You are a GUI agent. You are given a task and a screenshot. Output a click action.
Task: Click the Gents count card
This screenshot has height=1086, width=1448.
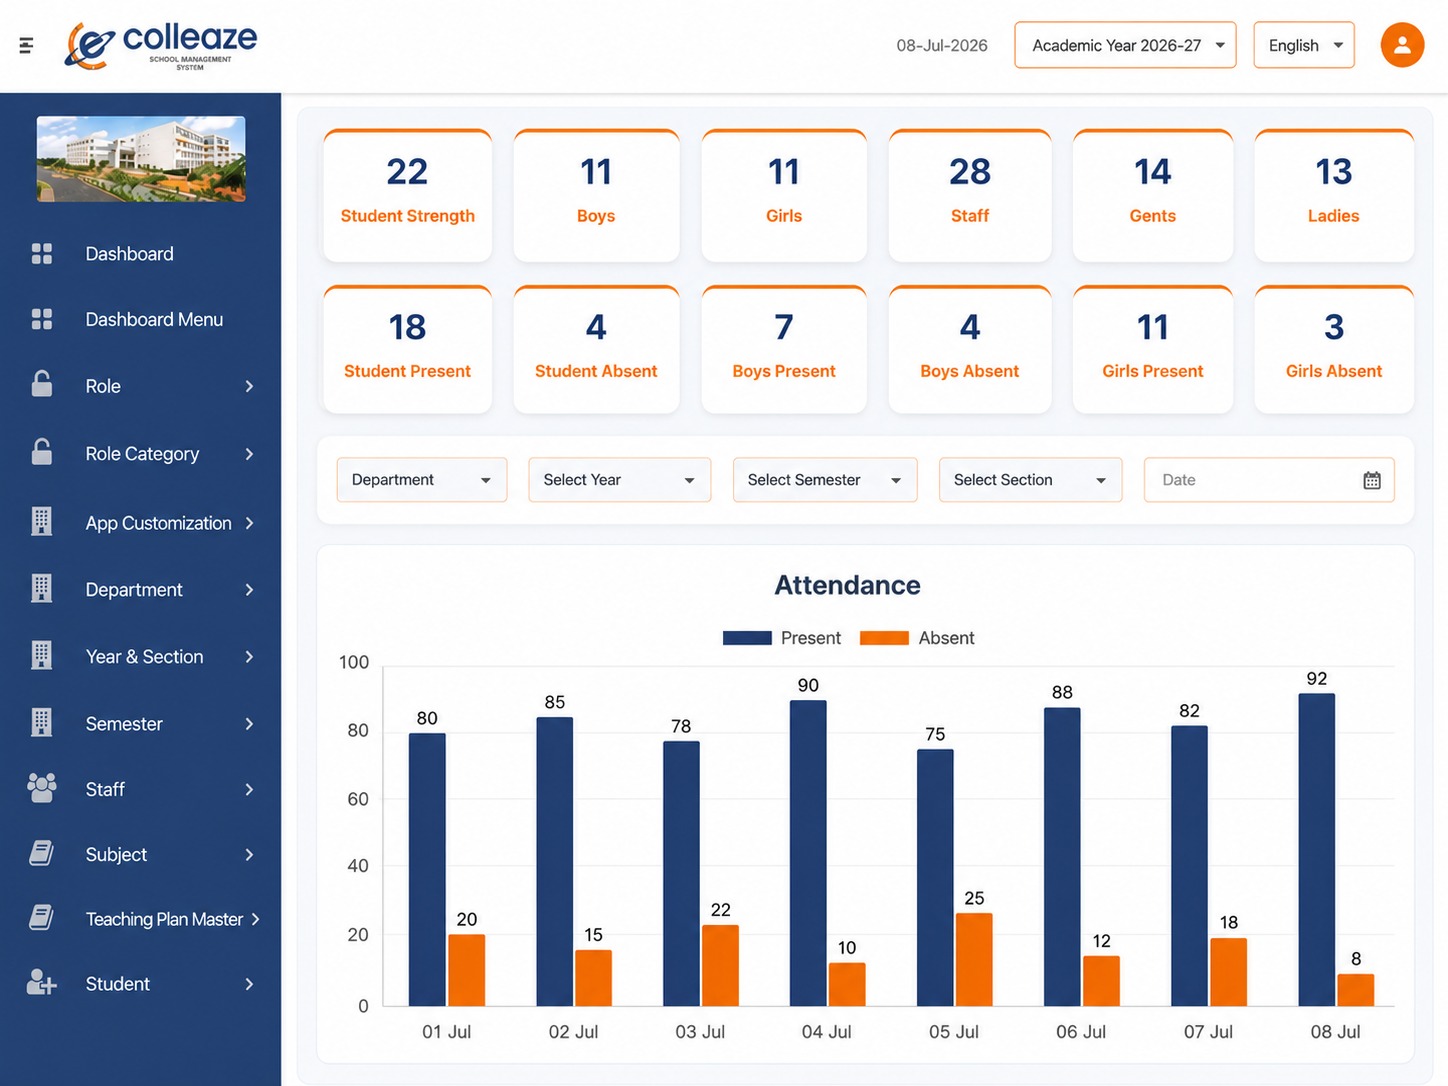pyautogui.click(x=1153, y=195)
